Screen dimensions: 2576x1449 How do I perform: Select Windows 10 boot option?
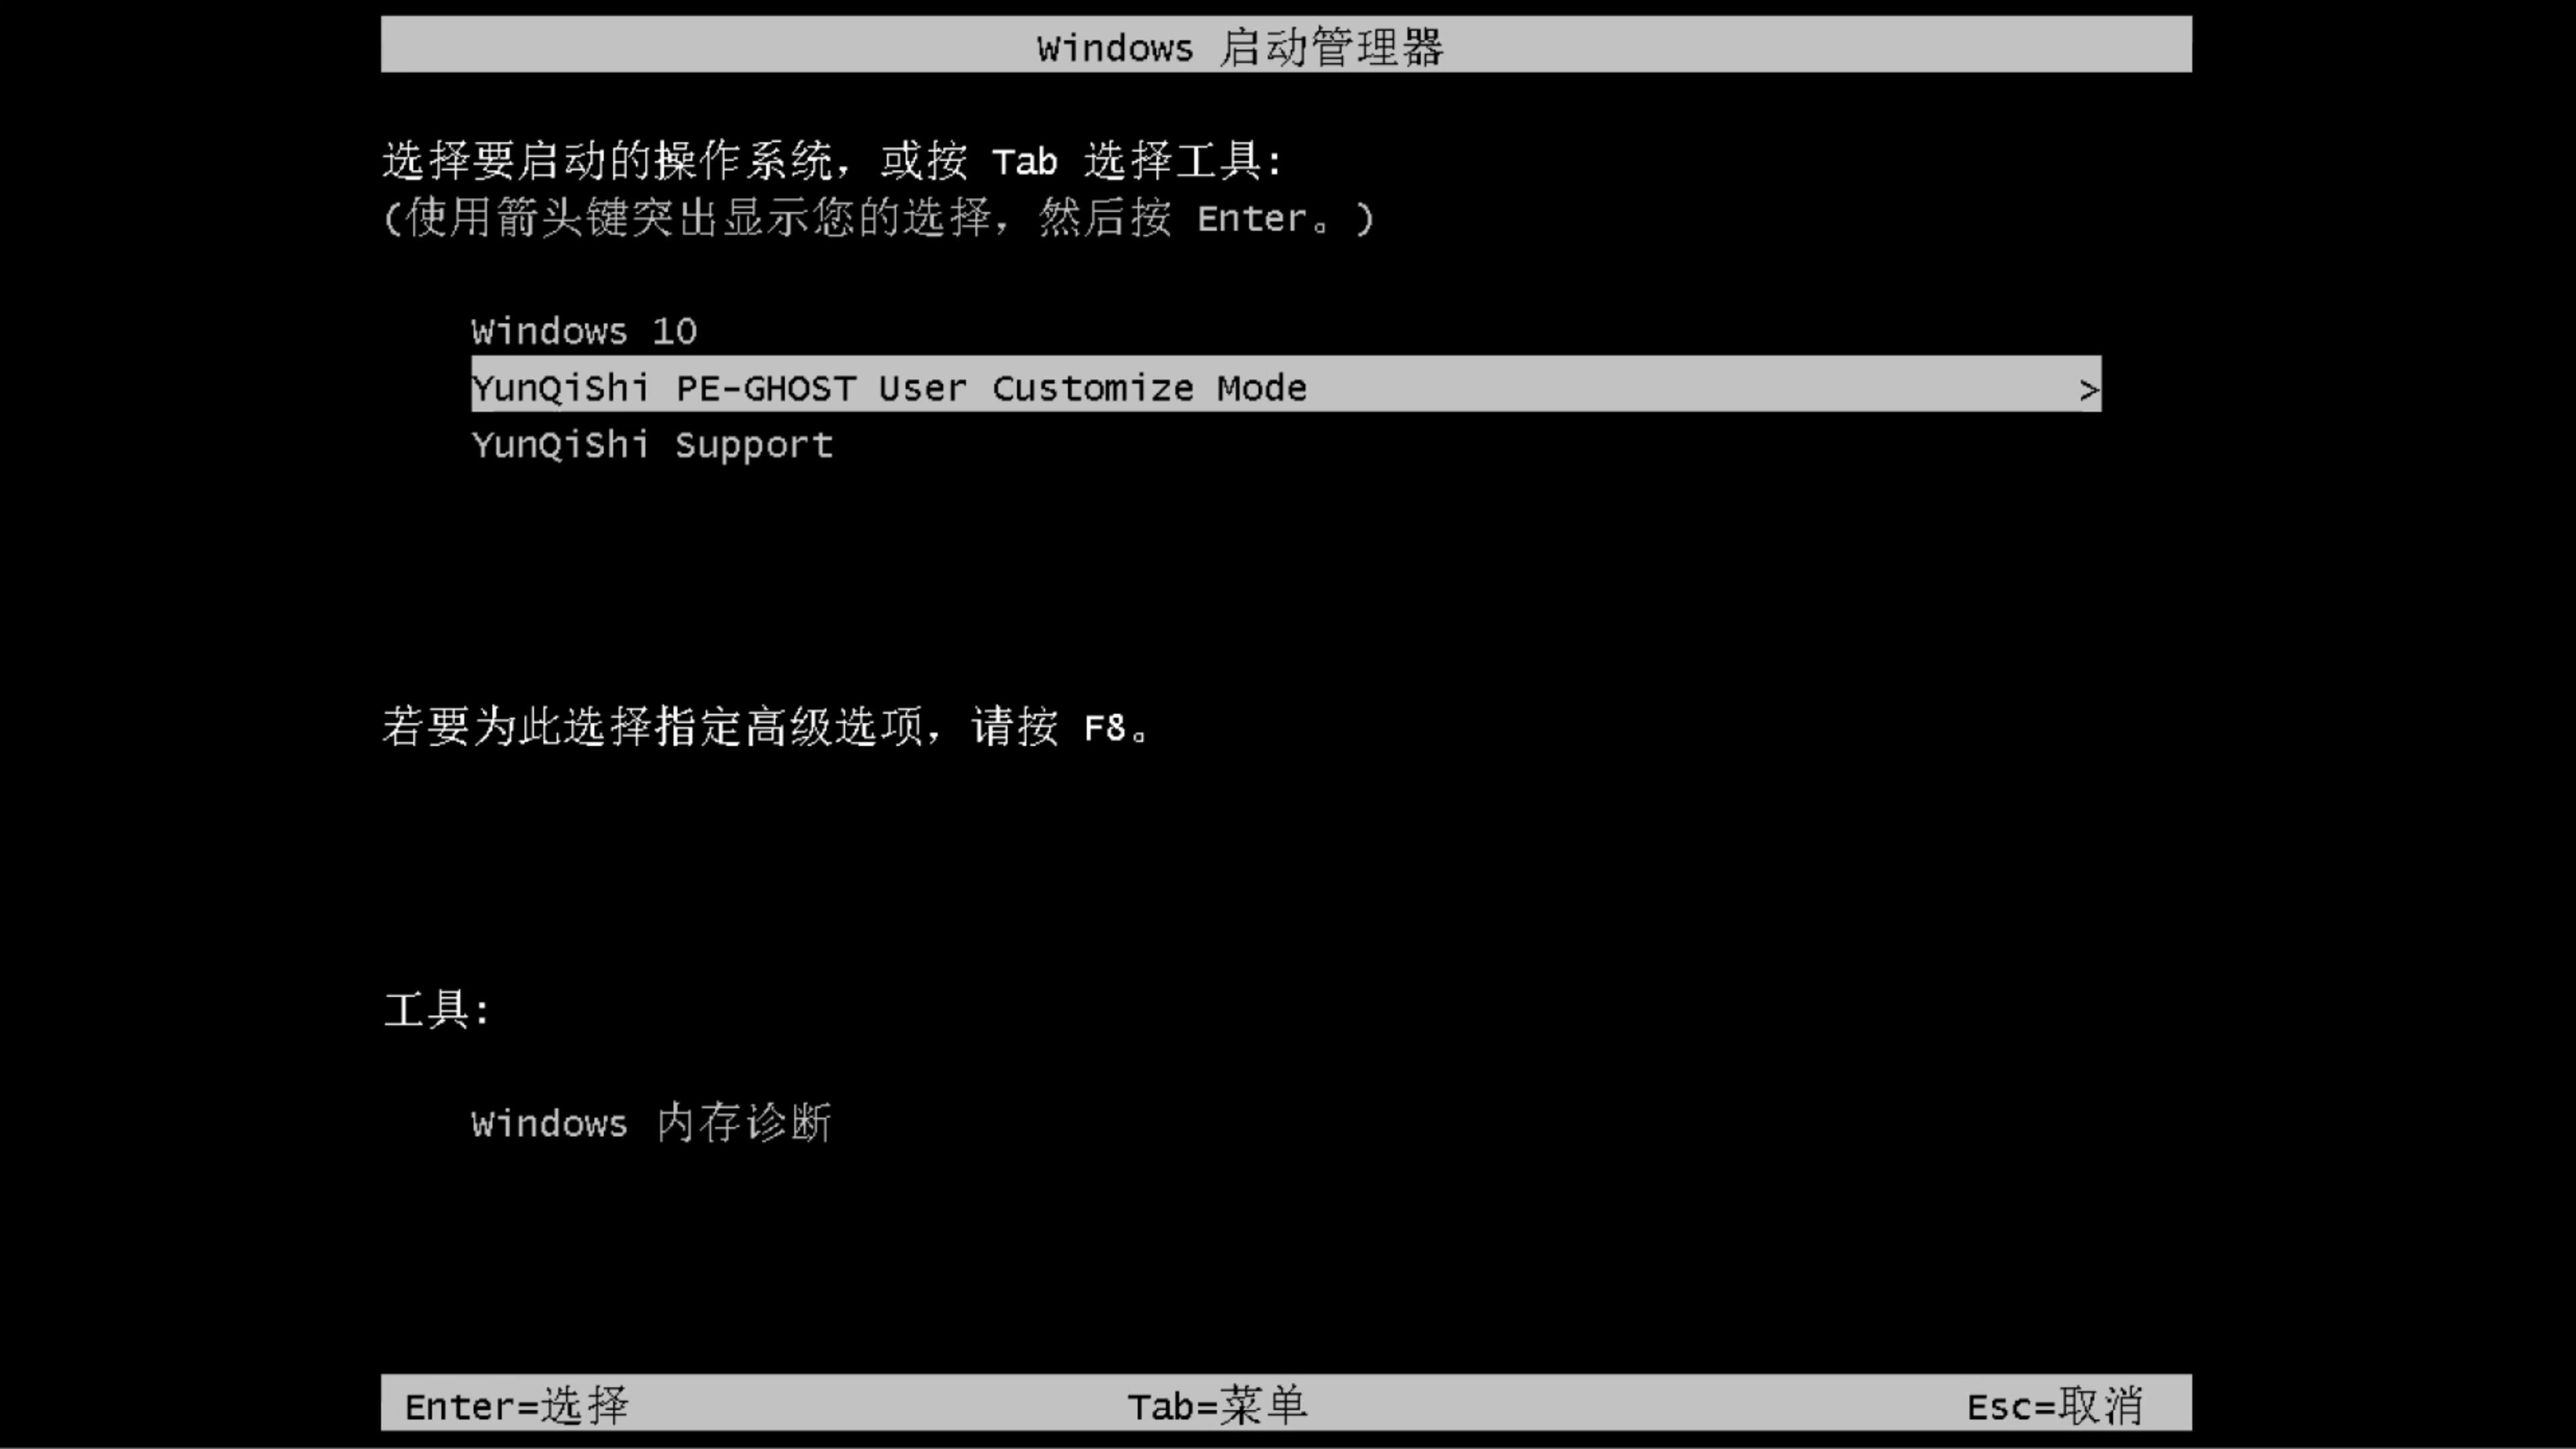pos(582,331)
